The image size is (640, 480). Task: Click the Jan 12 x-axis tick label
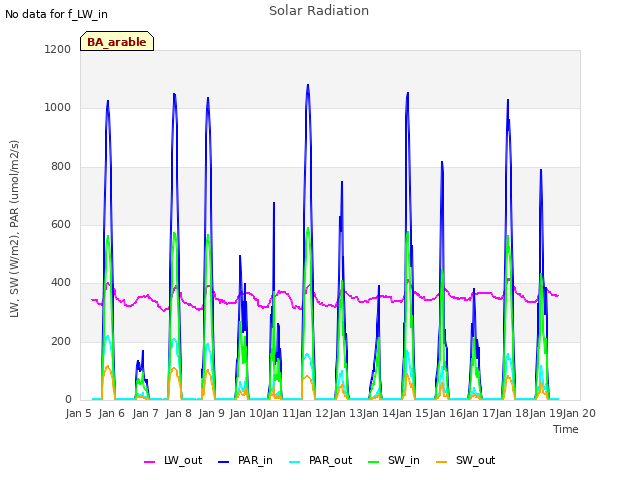pos(312,413)
